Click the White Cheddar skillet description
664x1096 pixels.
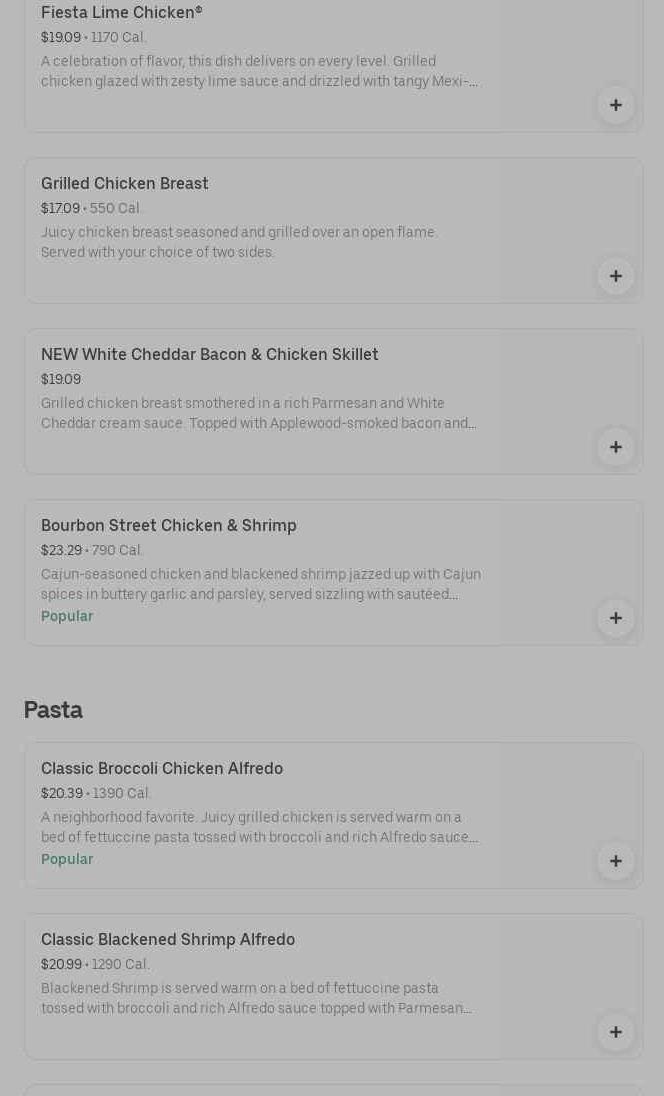click(259, 413)
